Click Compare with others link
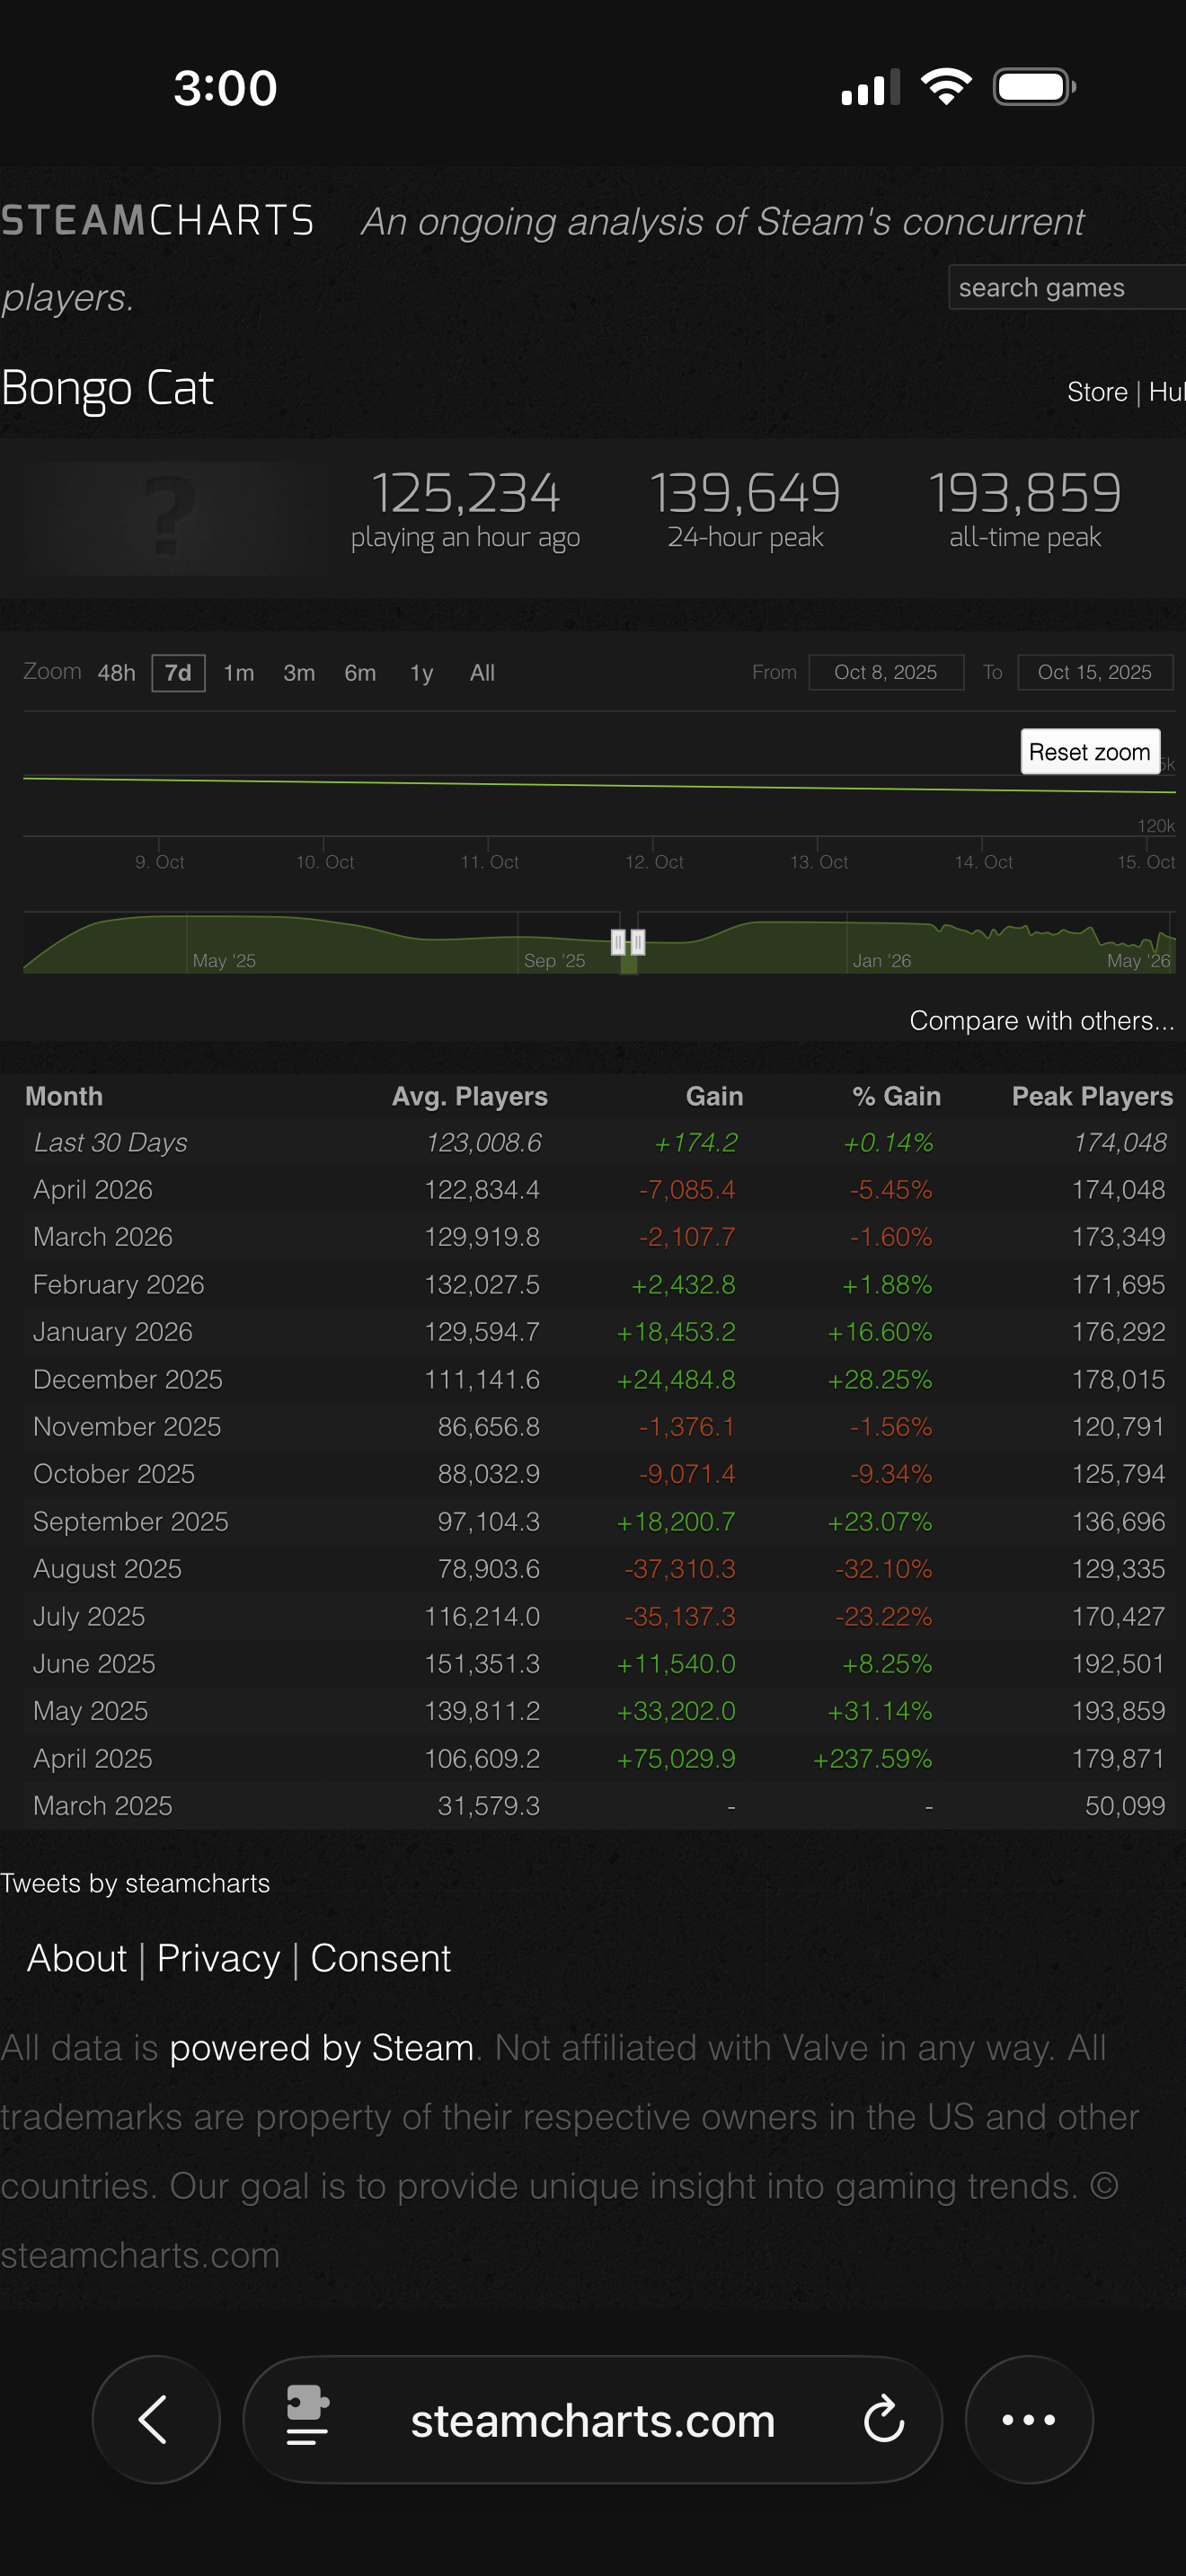Screen dimensions: 1186x2576 [1042, 1020]
